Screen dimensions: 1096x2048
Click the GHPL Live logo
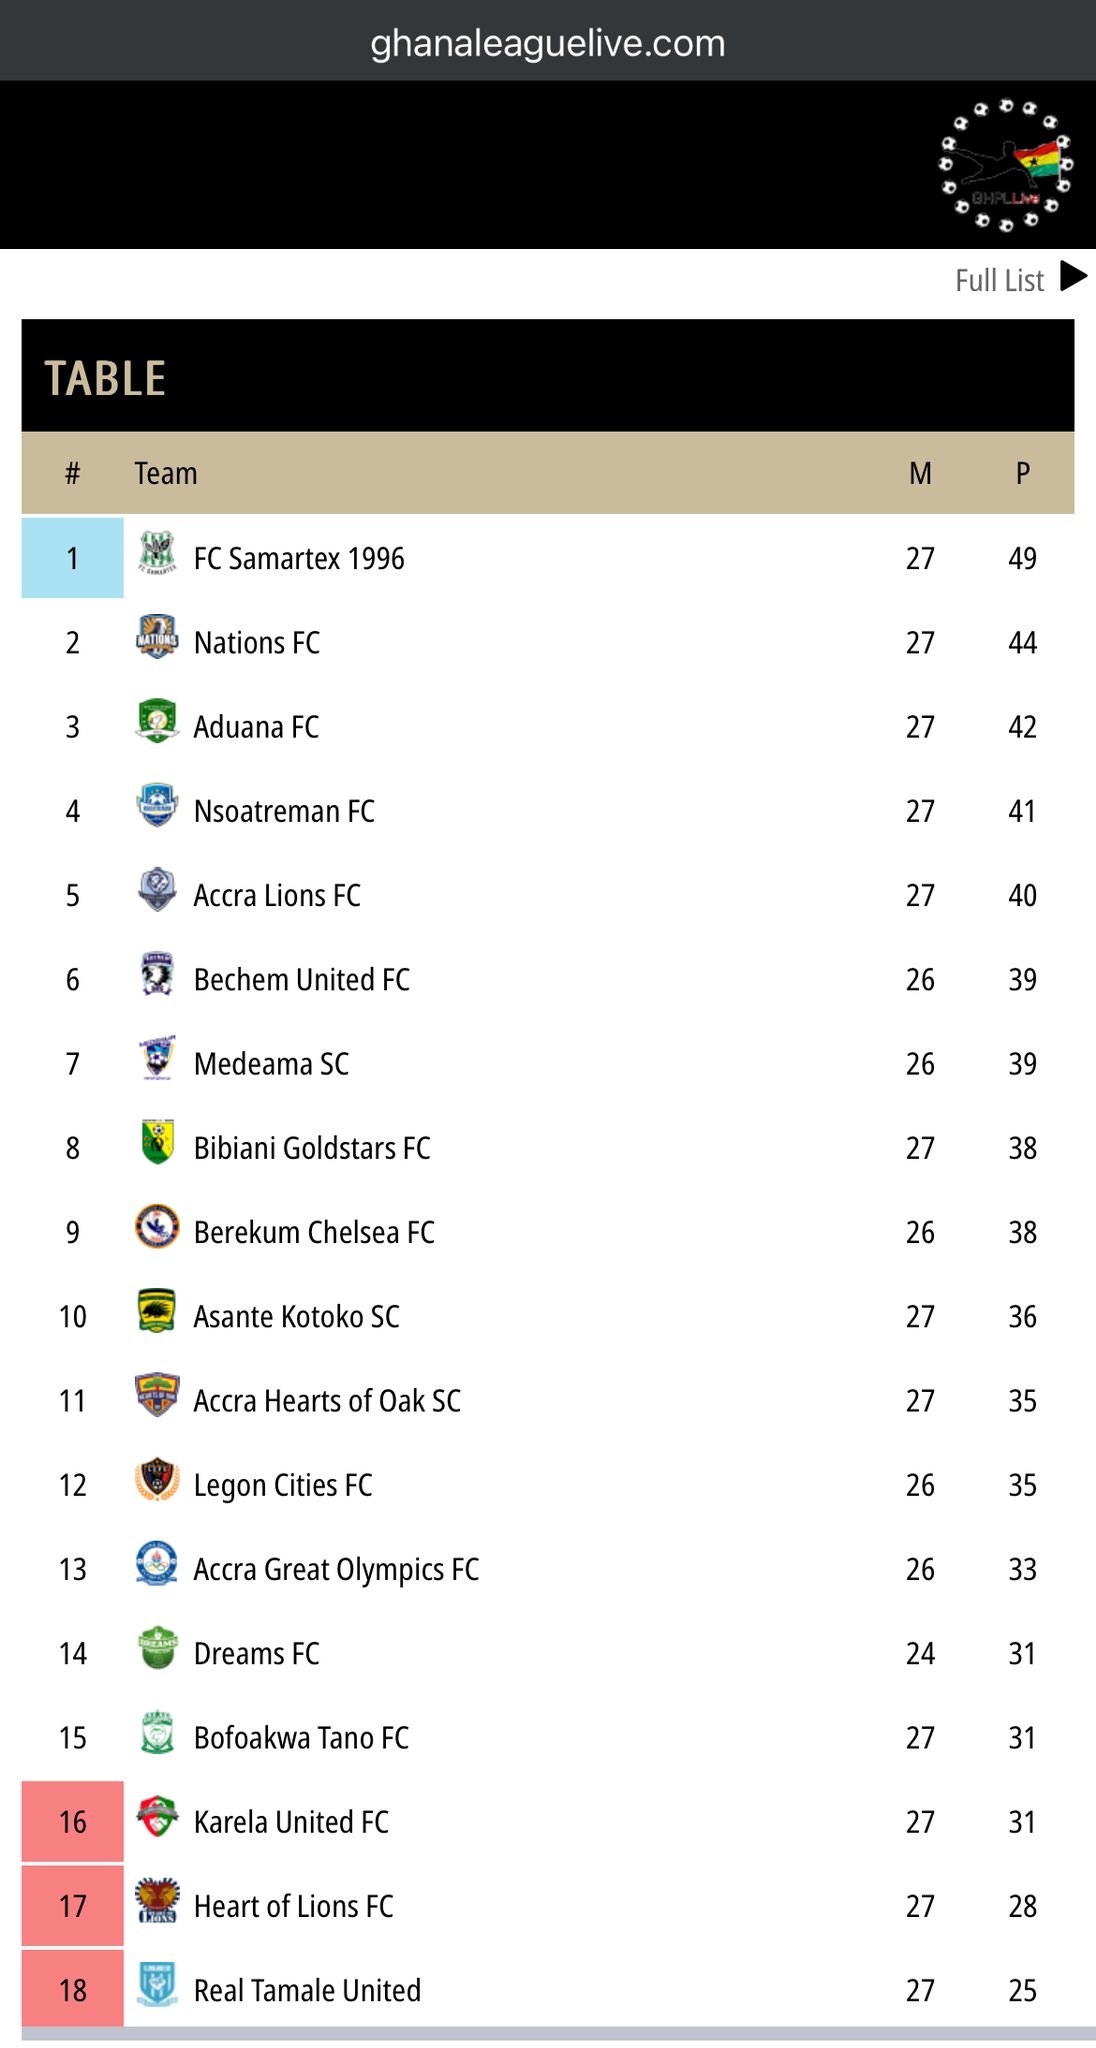click(x=1005, y=165)
